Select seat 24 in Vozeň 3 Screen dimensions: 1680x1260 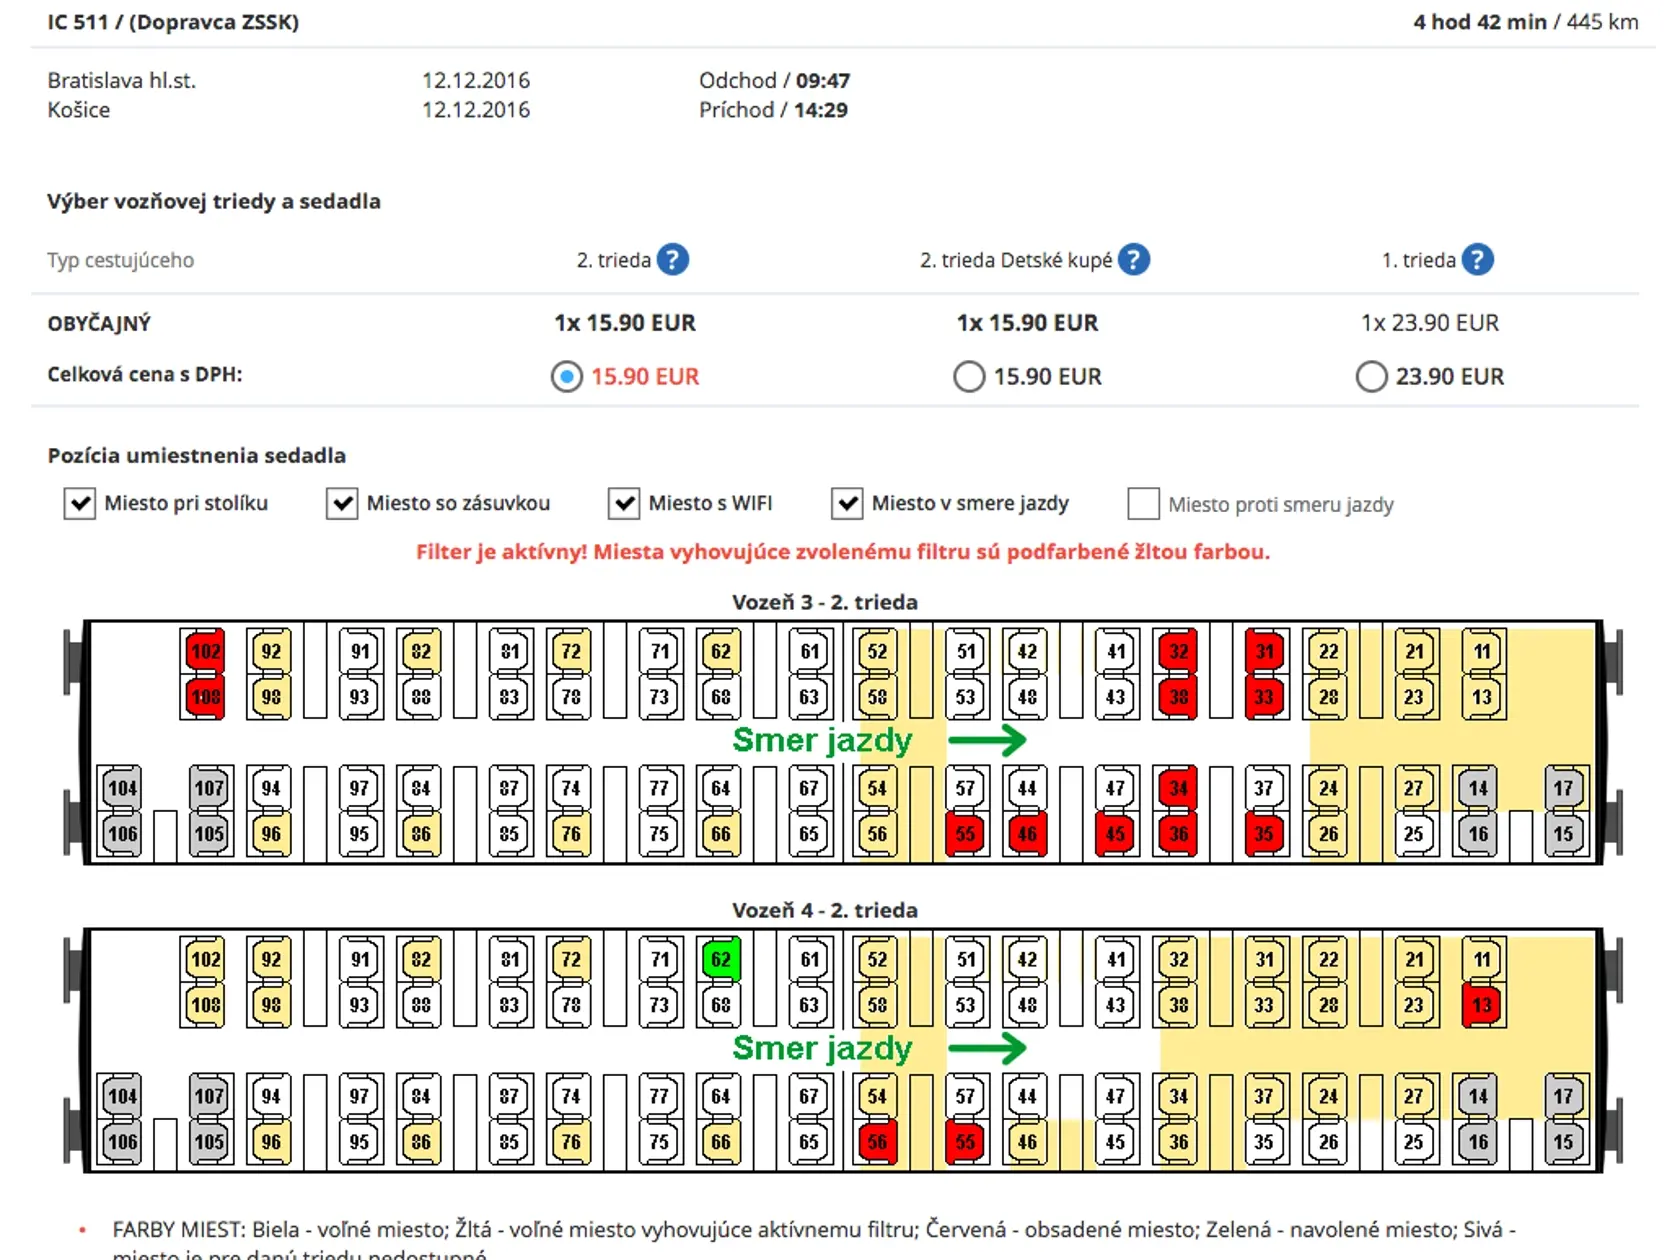point(1328,788)
